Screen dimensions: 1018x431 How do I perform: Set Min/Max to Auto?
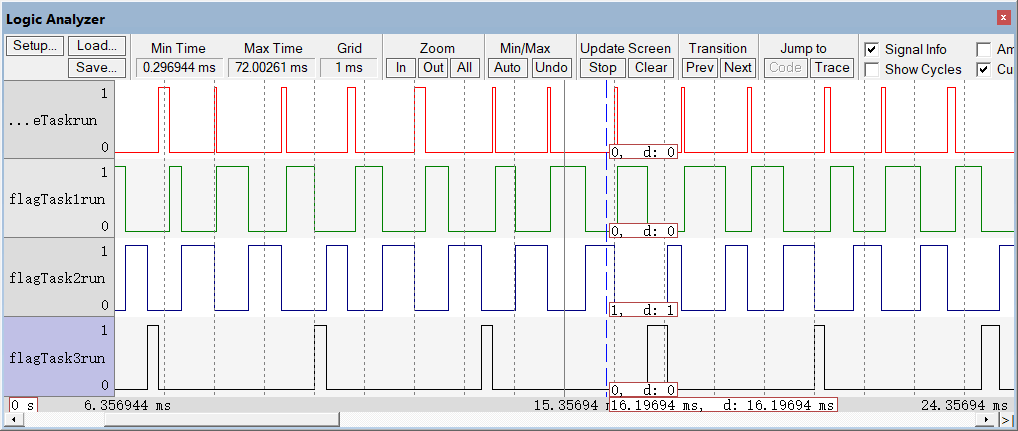point(508,68)
